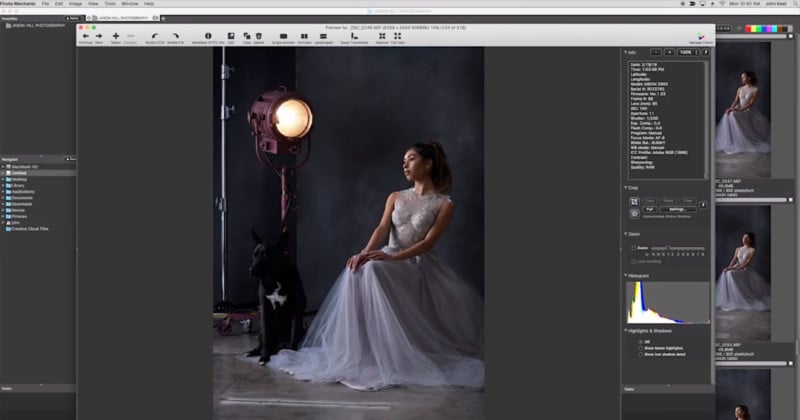Select first bride thumbnail in filmstrip
This screenshot has height=420, width=800.
point(743,109)
